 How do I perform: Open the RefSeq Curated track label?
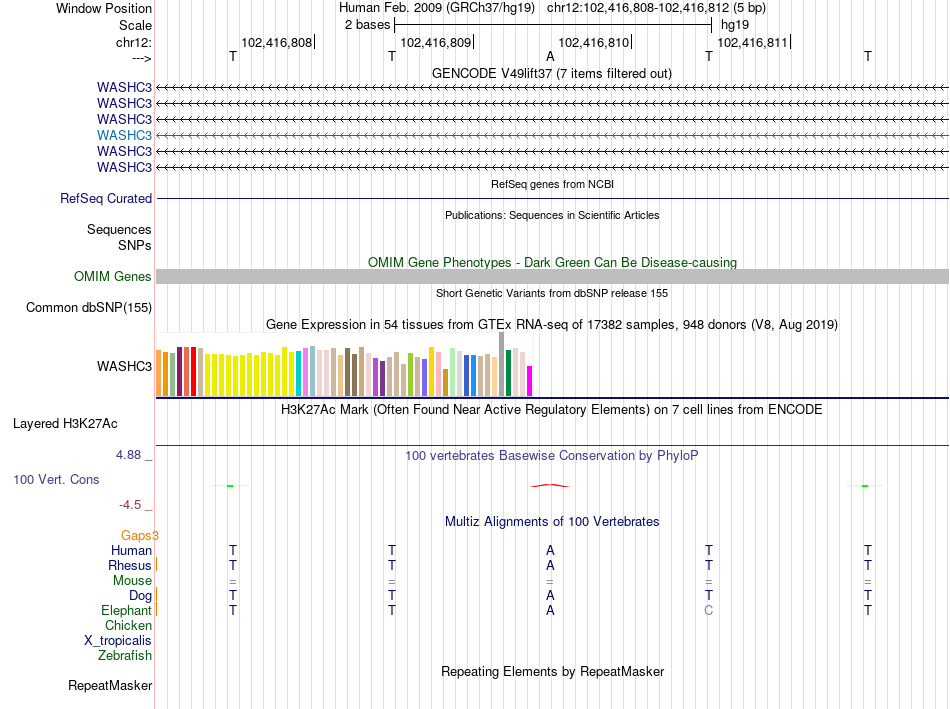point(106,198)
